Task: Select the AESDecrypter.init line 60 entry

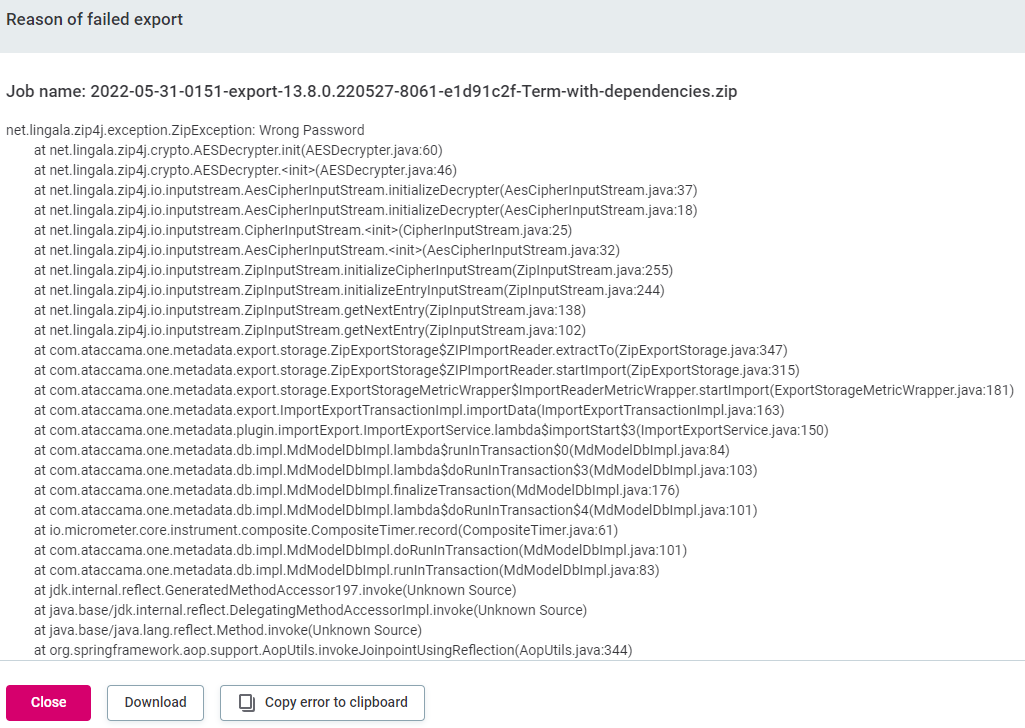Action: [238, 150]
